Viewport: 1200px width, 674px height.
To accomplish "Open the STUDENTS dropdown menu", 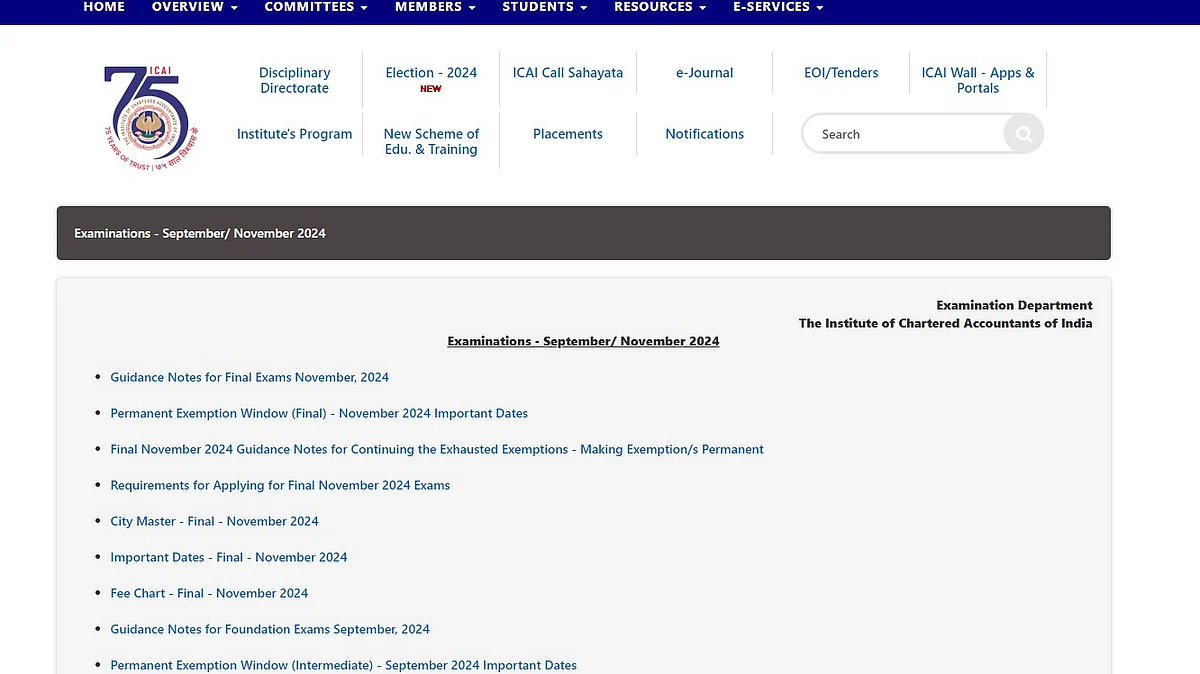I will (x=545, y=7).
